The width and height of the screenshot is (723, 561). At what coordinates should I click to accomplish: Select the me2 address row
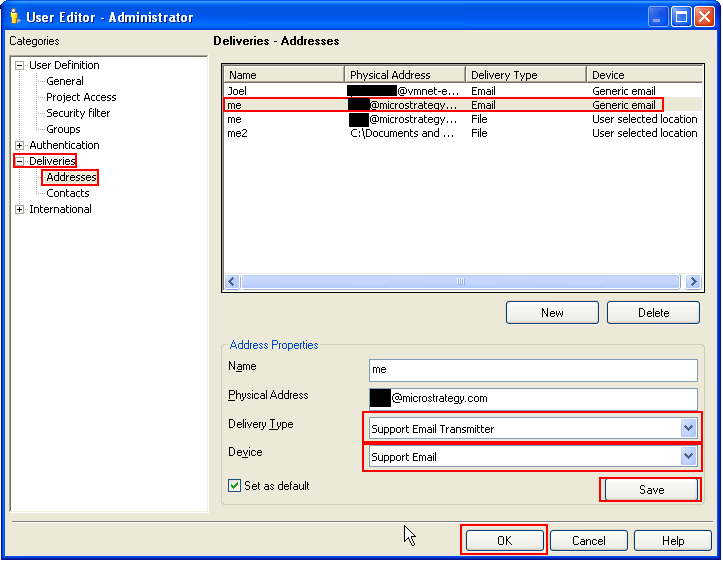pyautogui.click(x=463, y=134)
